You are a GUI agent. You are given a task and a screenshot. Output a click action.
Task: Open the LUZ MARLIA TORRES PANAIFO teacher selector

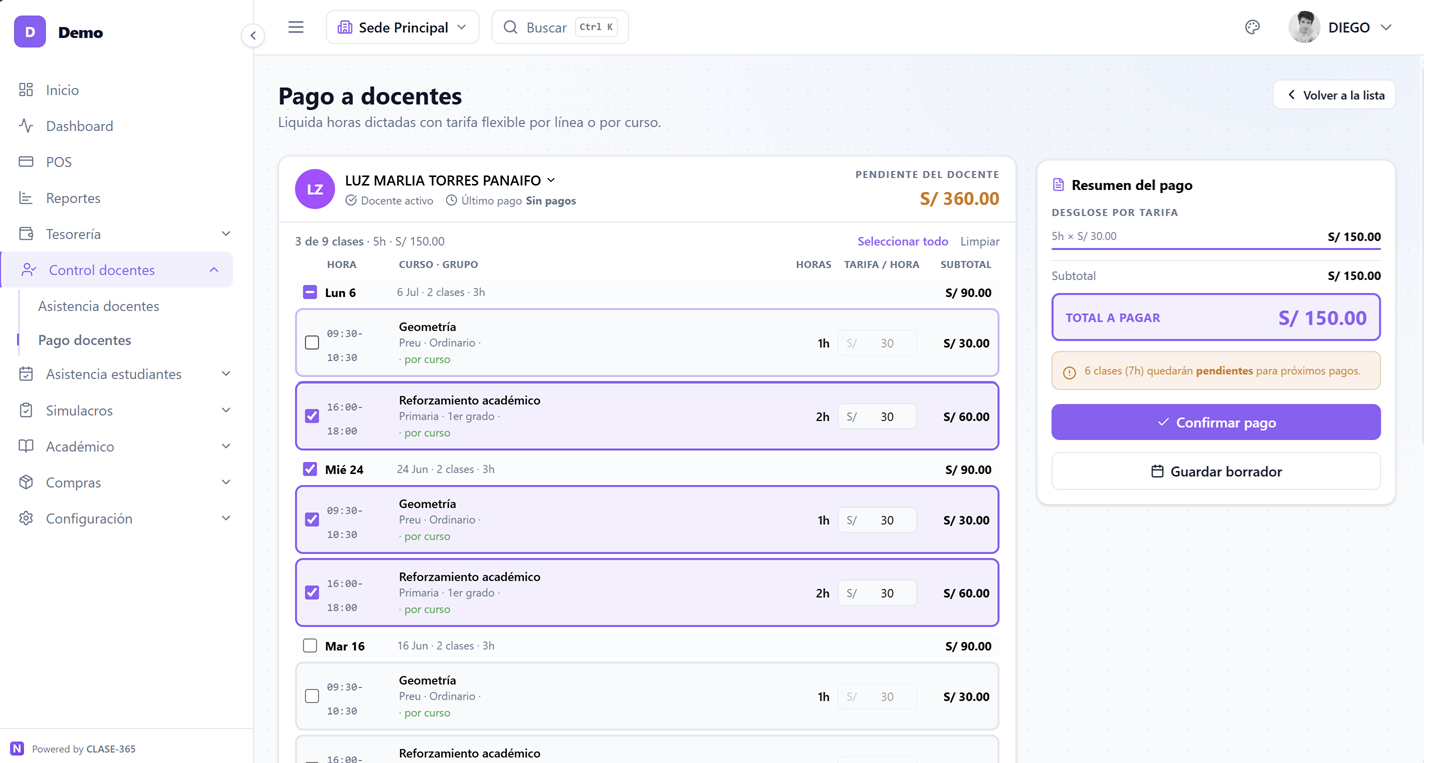click(x=450, y=180)
